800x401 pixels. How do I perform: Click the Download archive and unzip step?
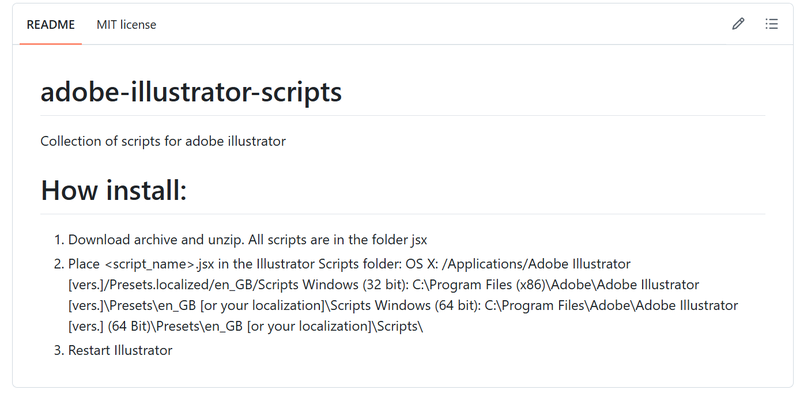pyautogui.click(x=247, y=240)
